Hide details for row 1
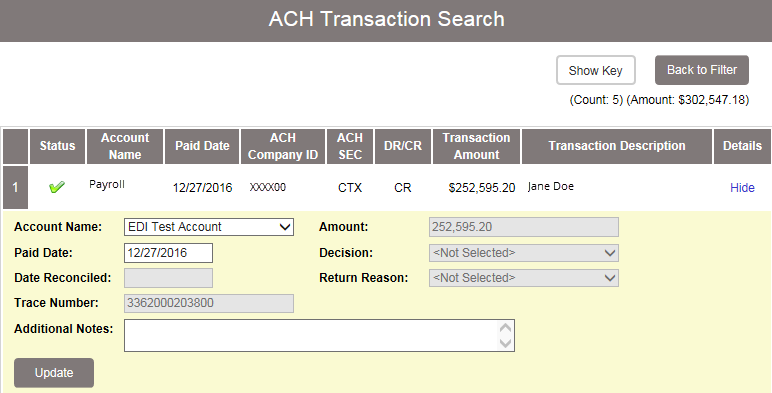The width and height of the screenshot is (772, 393). 742,188
